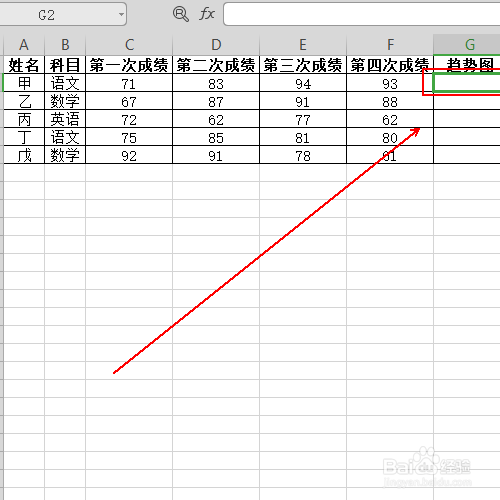Click score 93 in 甲 row

click(x=390, y=83)
